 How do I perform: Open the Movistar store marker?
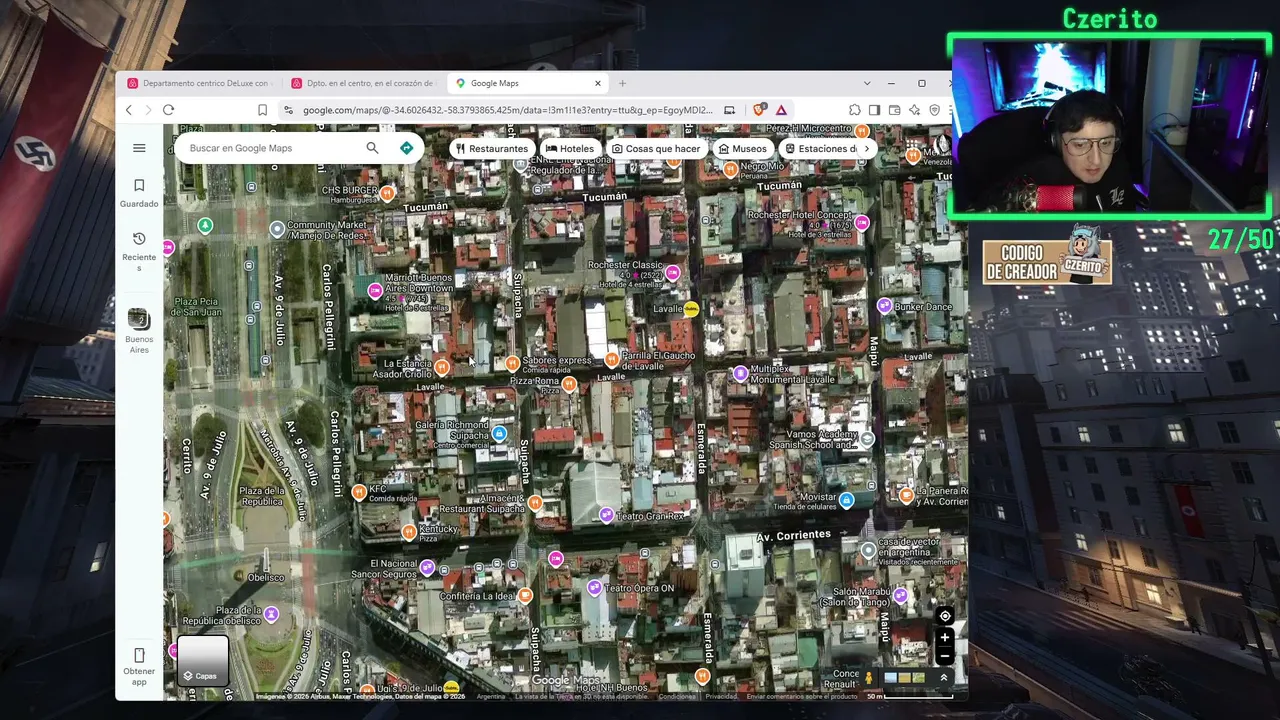(846, 500)
